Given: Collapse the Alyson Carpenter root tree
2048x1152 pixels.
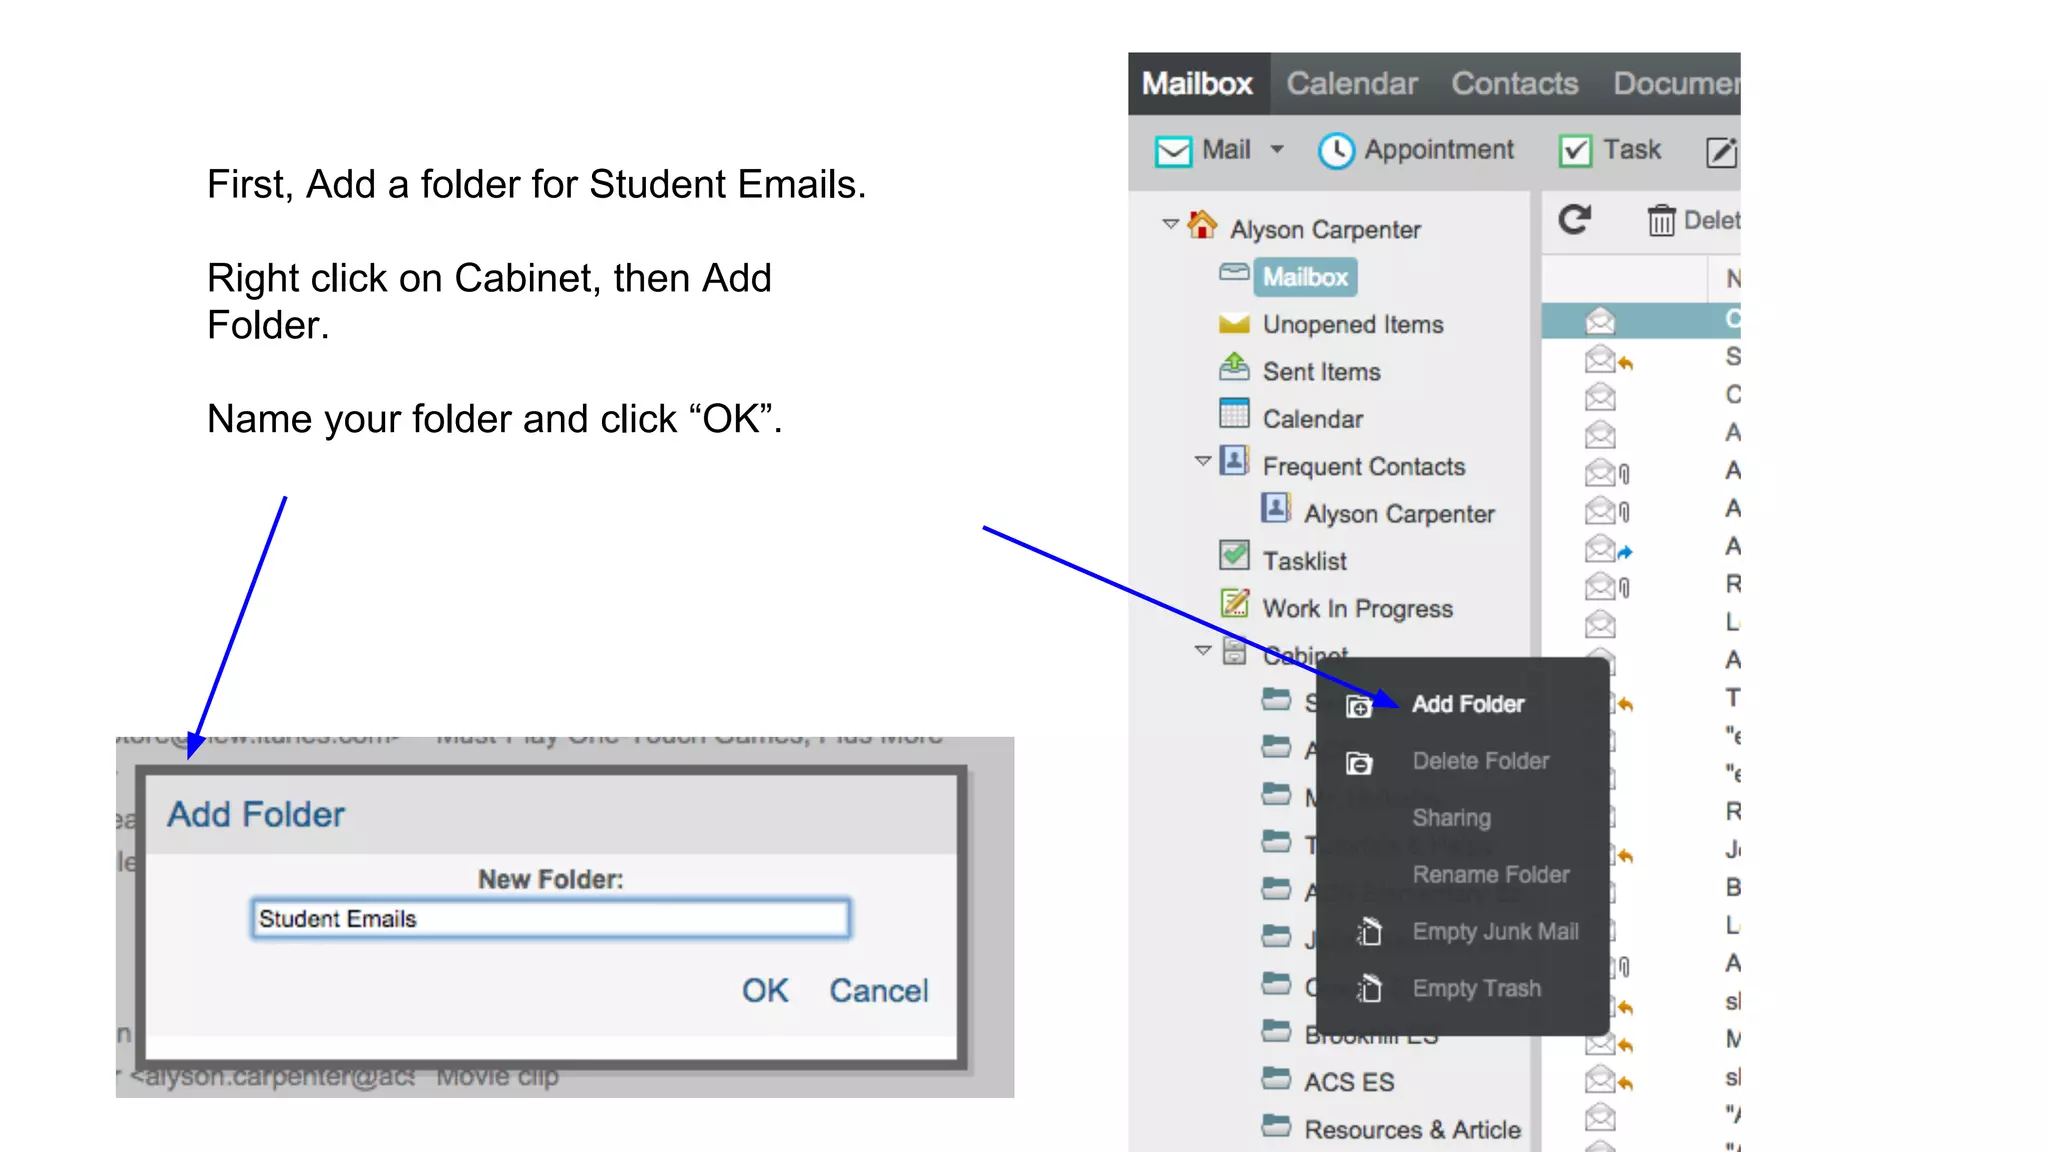Looking at the screenshot, I should (1170, 224).
